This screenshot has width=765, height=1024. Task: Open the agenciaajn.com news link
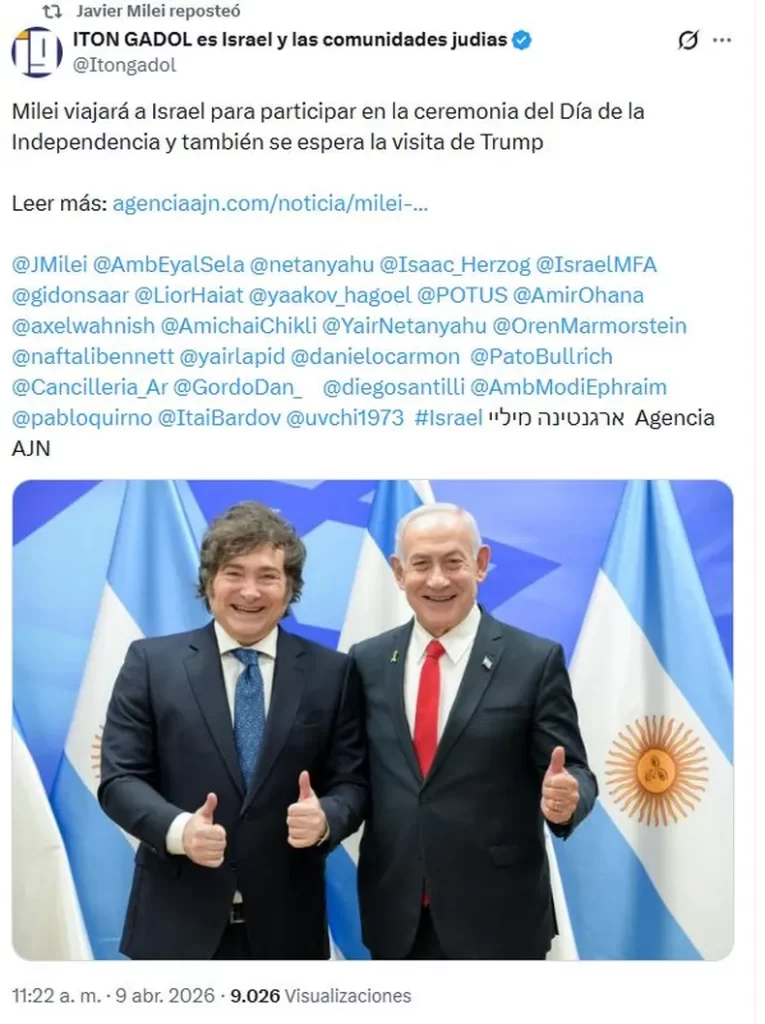coord(270,204)
